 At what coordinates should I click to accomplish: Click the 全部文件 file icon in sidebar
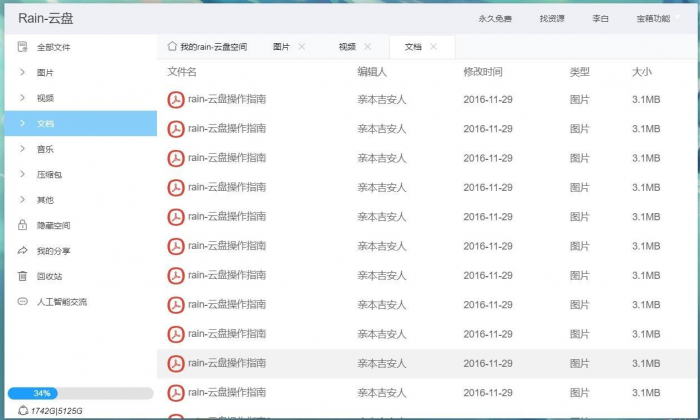23,47
